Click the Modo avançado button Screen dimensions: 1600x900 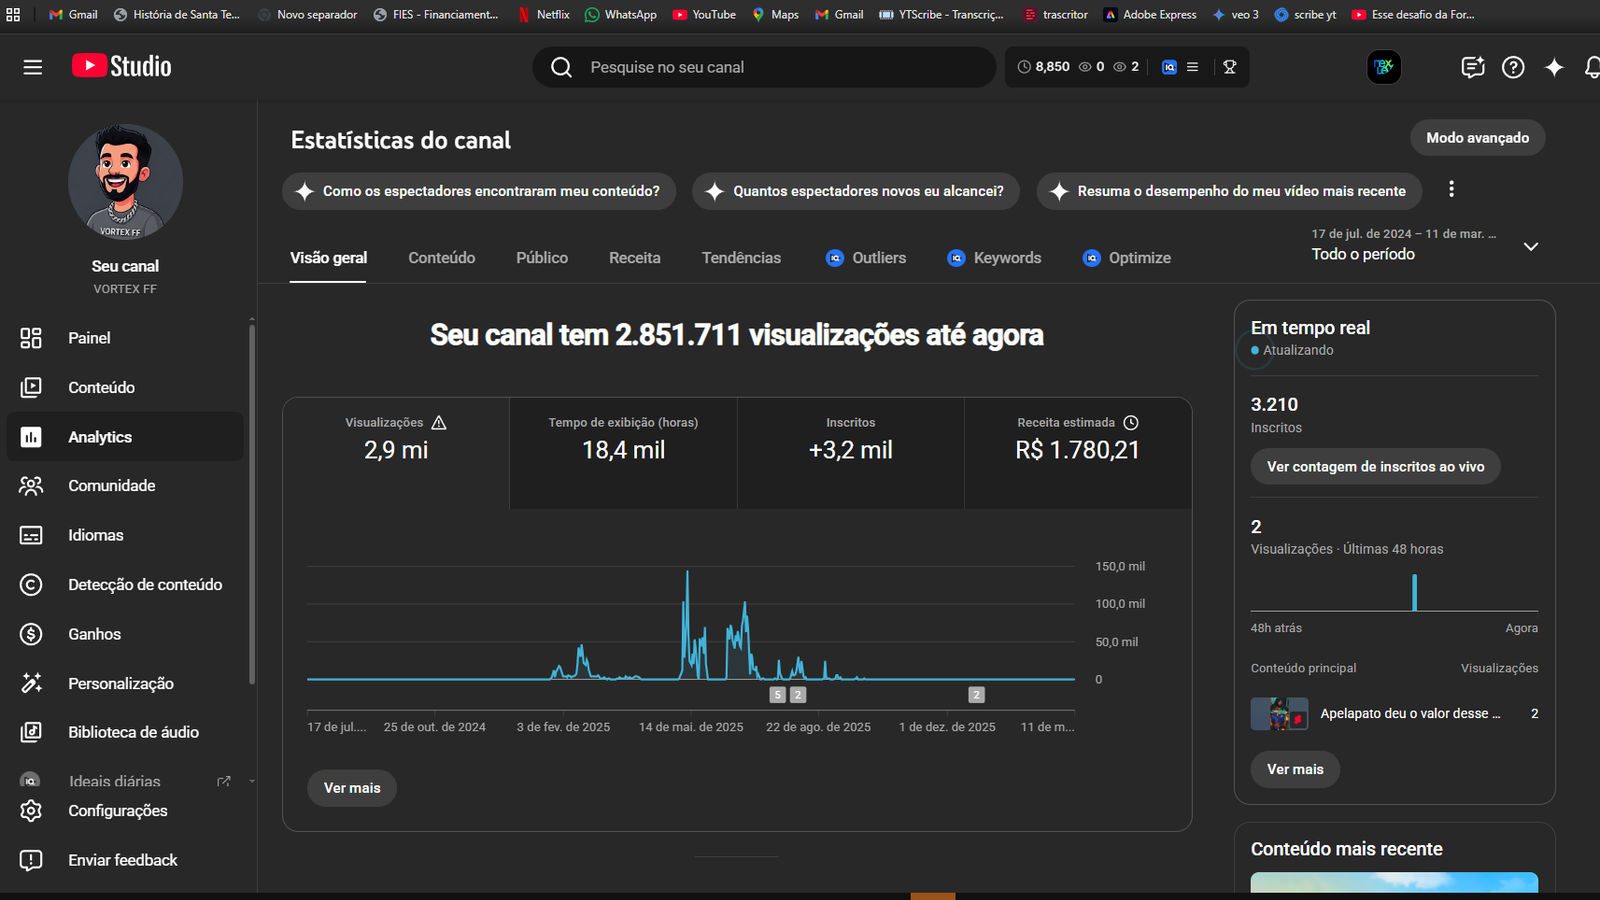[x=1477, y=138]
